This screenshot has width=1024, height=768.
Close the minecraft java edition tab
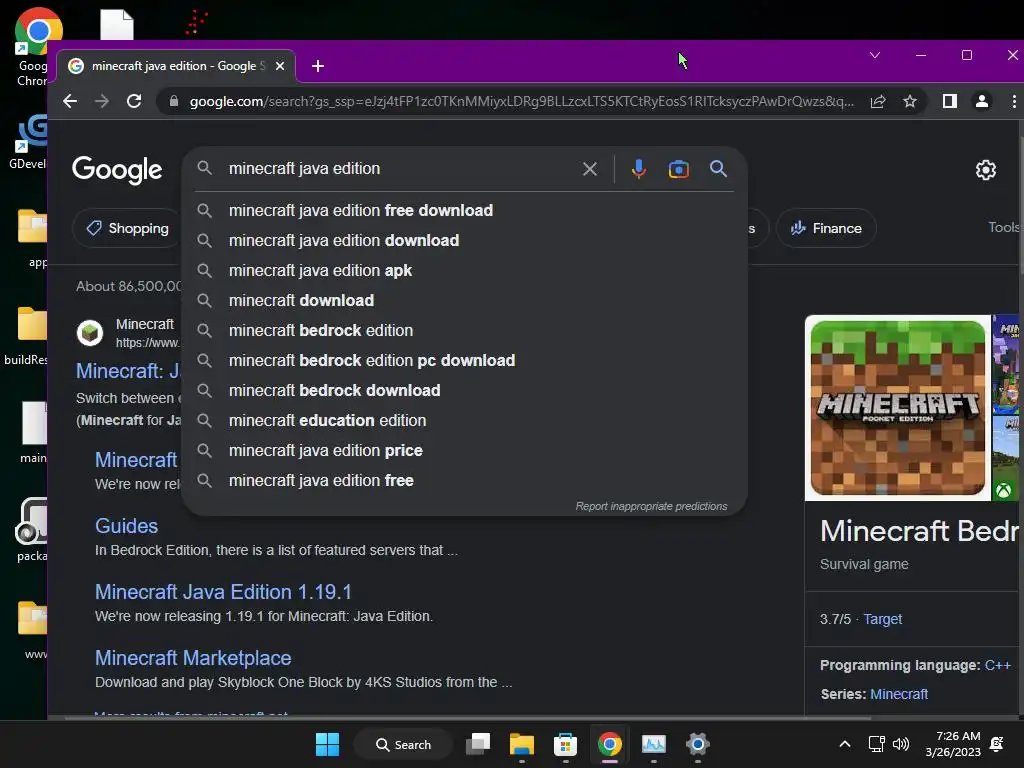tap(280, 66)
